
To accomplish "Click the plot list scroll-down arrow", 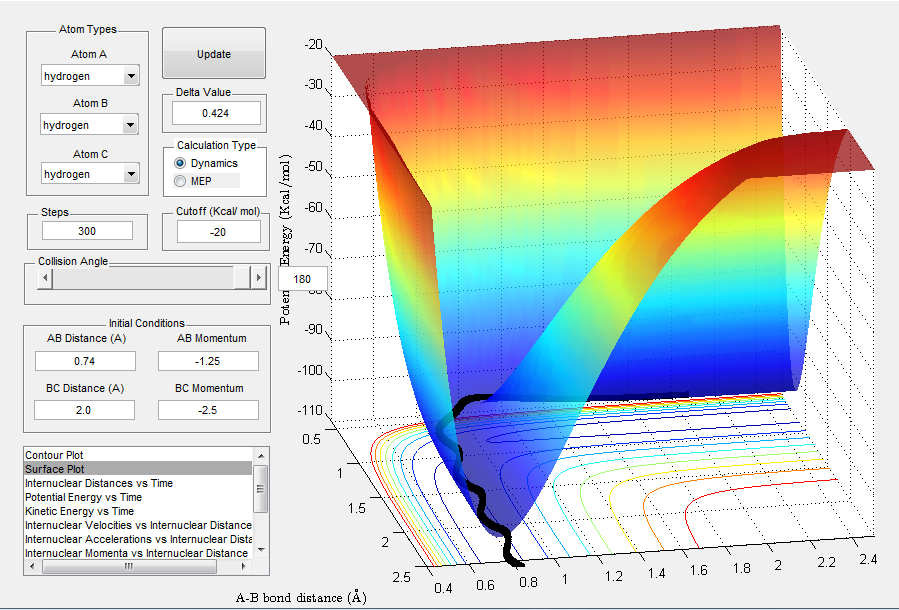I will [261, 549].
